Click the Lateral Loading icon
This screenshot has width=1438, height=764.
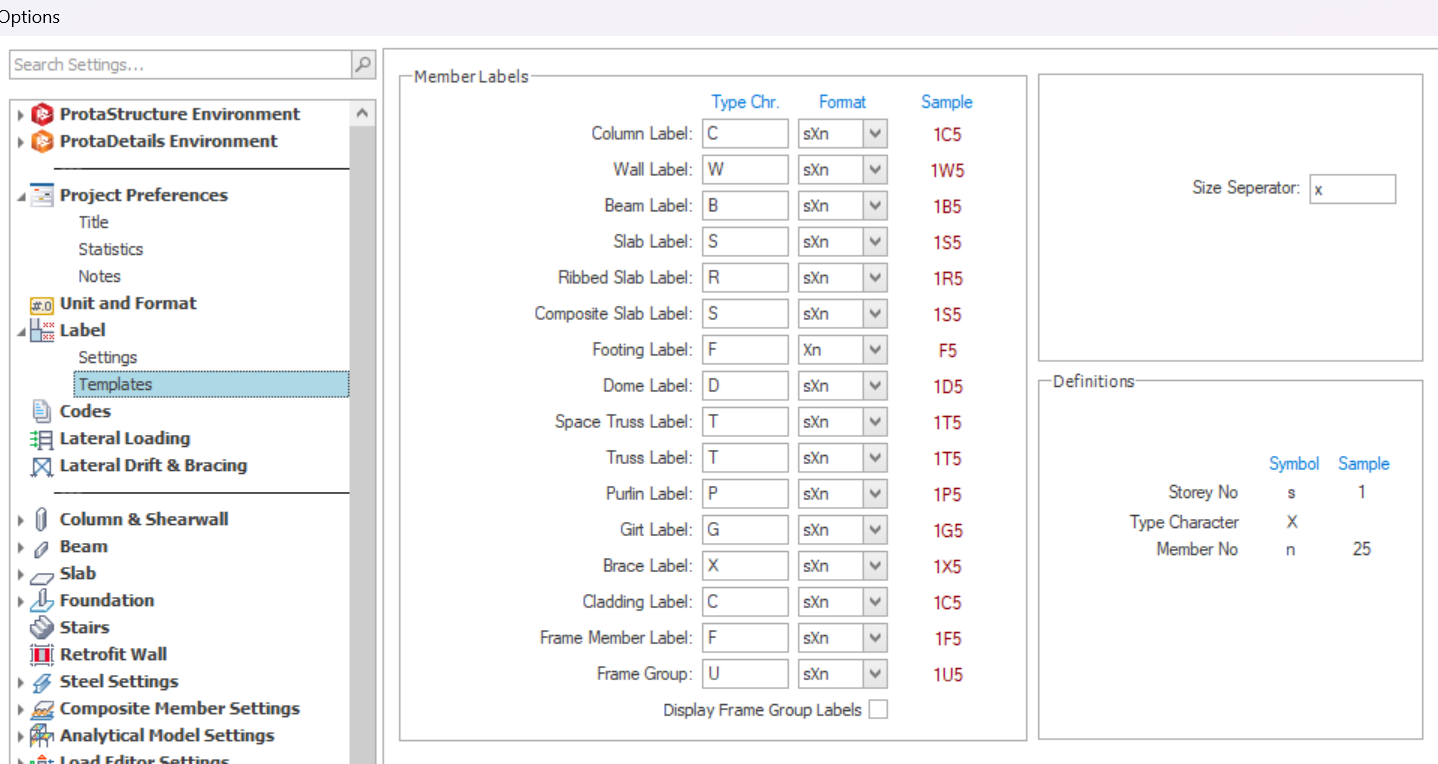point(41,439)
